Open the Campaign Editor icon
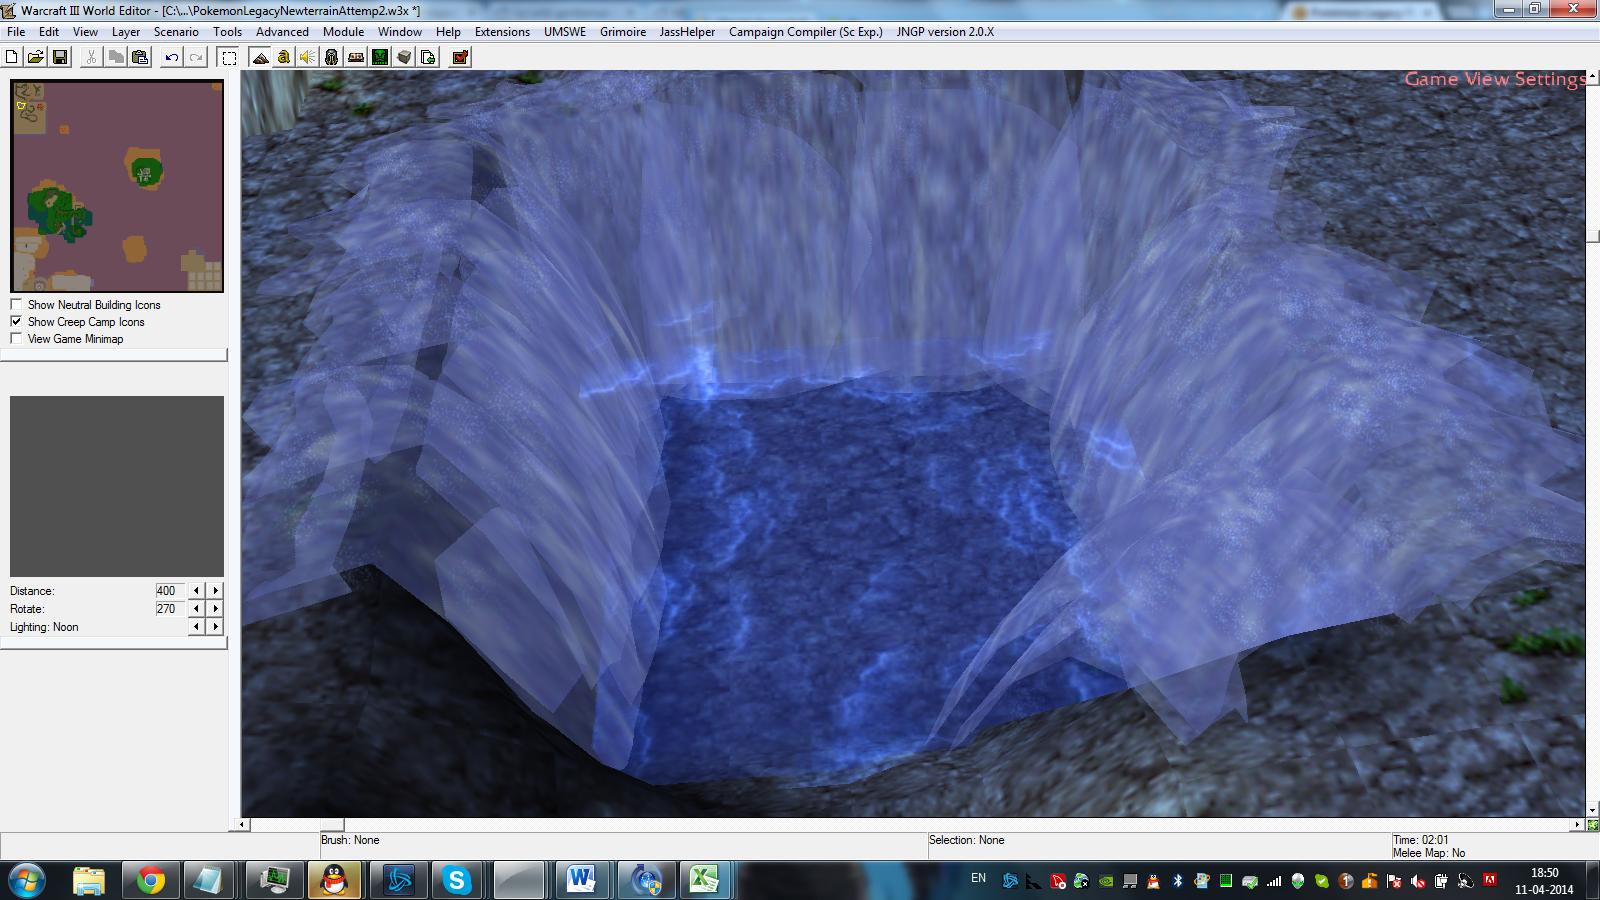The height and width of the screenshot is (900, 1600). tap(356, 58)
